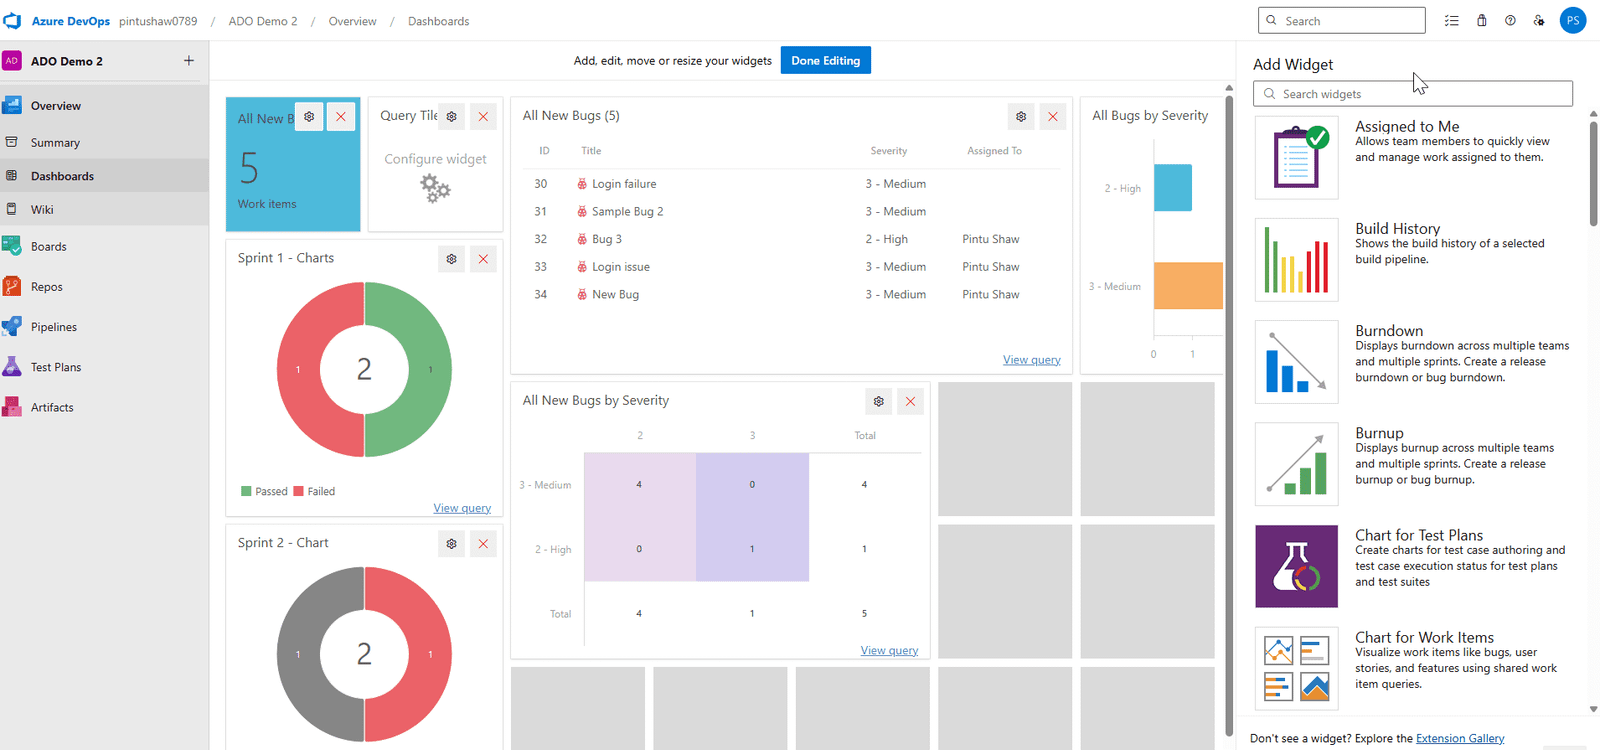Open the Help icon in header
The height and width of the screenshot is (750, 1600).
pyautogui.click(x=1510, y=21)
